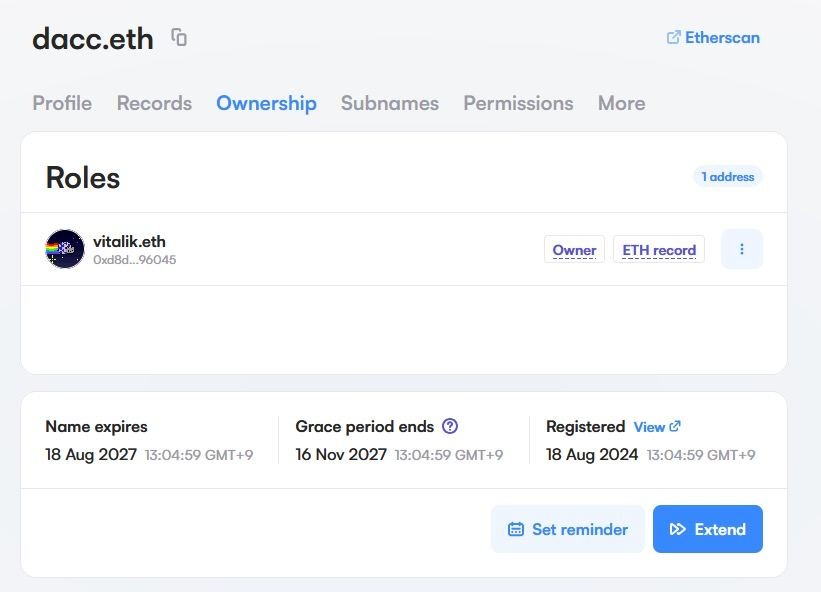Click the ETH record role tag
Screen dimensions: 821x592
(658, 250)
